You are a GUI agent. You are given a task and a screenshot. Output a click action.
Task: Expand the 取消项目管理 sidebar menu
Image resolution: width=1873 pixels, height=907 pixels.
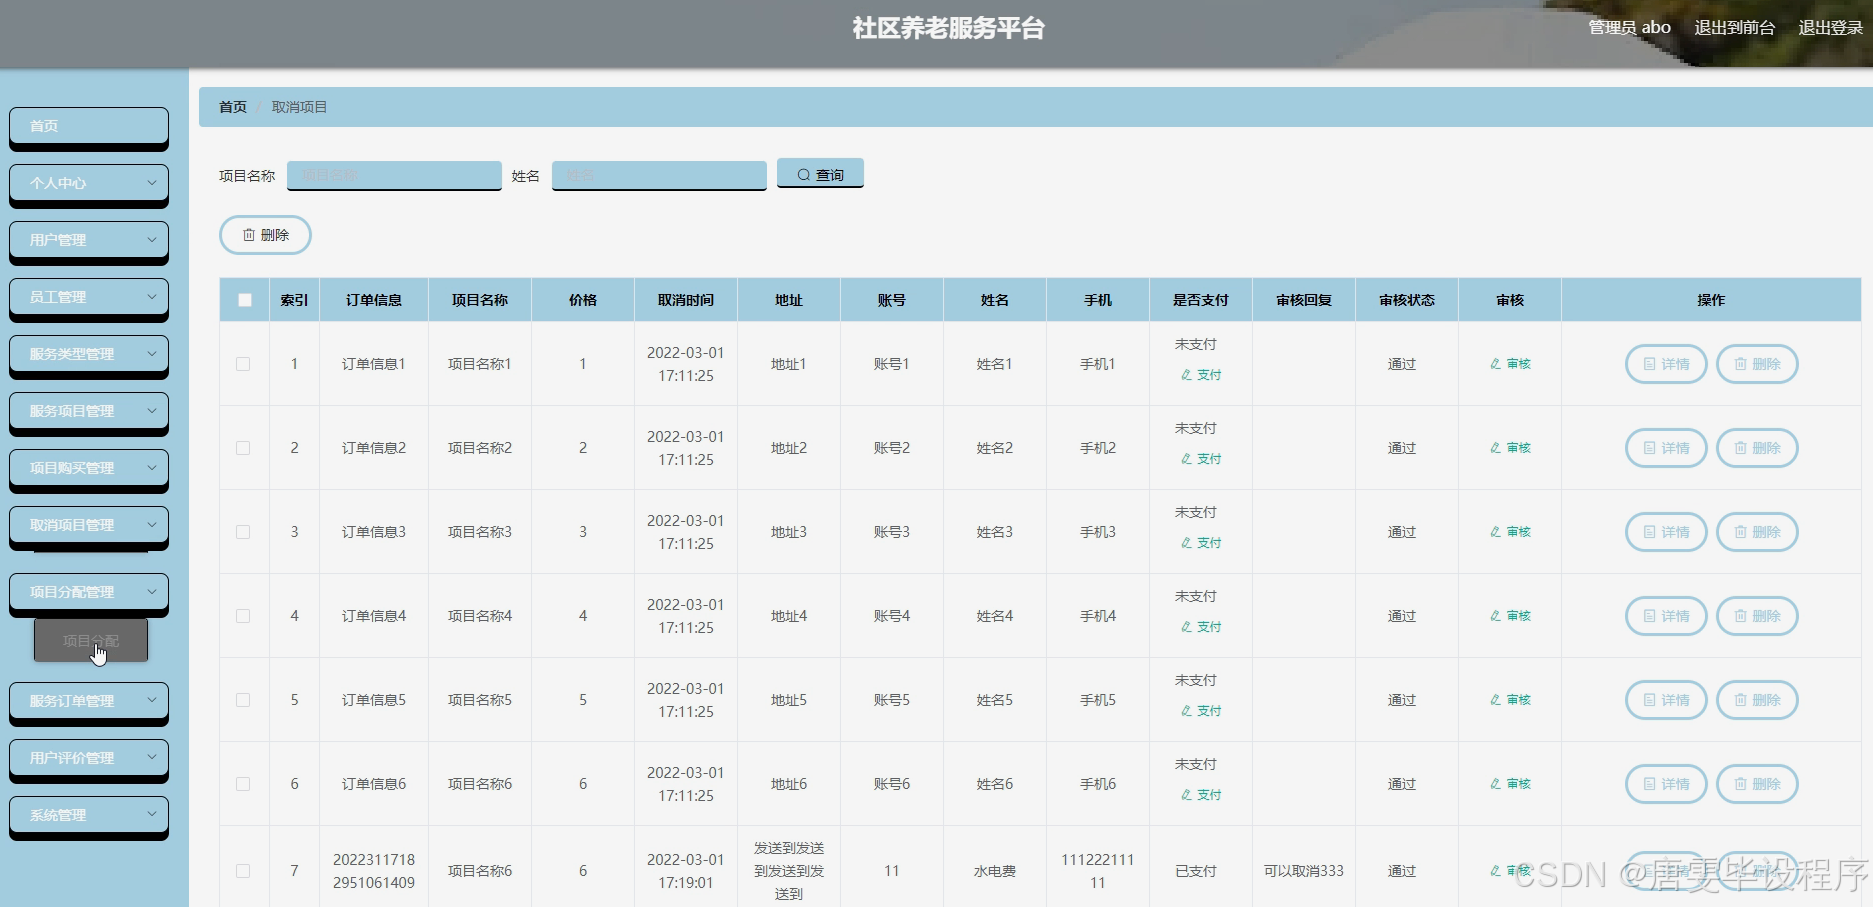pos(89,525)
